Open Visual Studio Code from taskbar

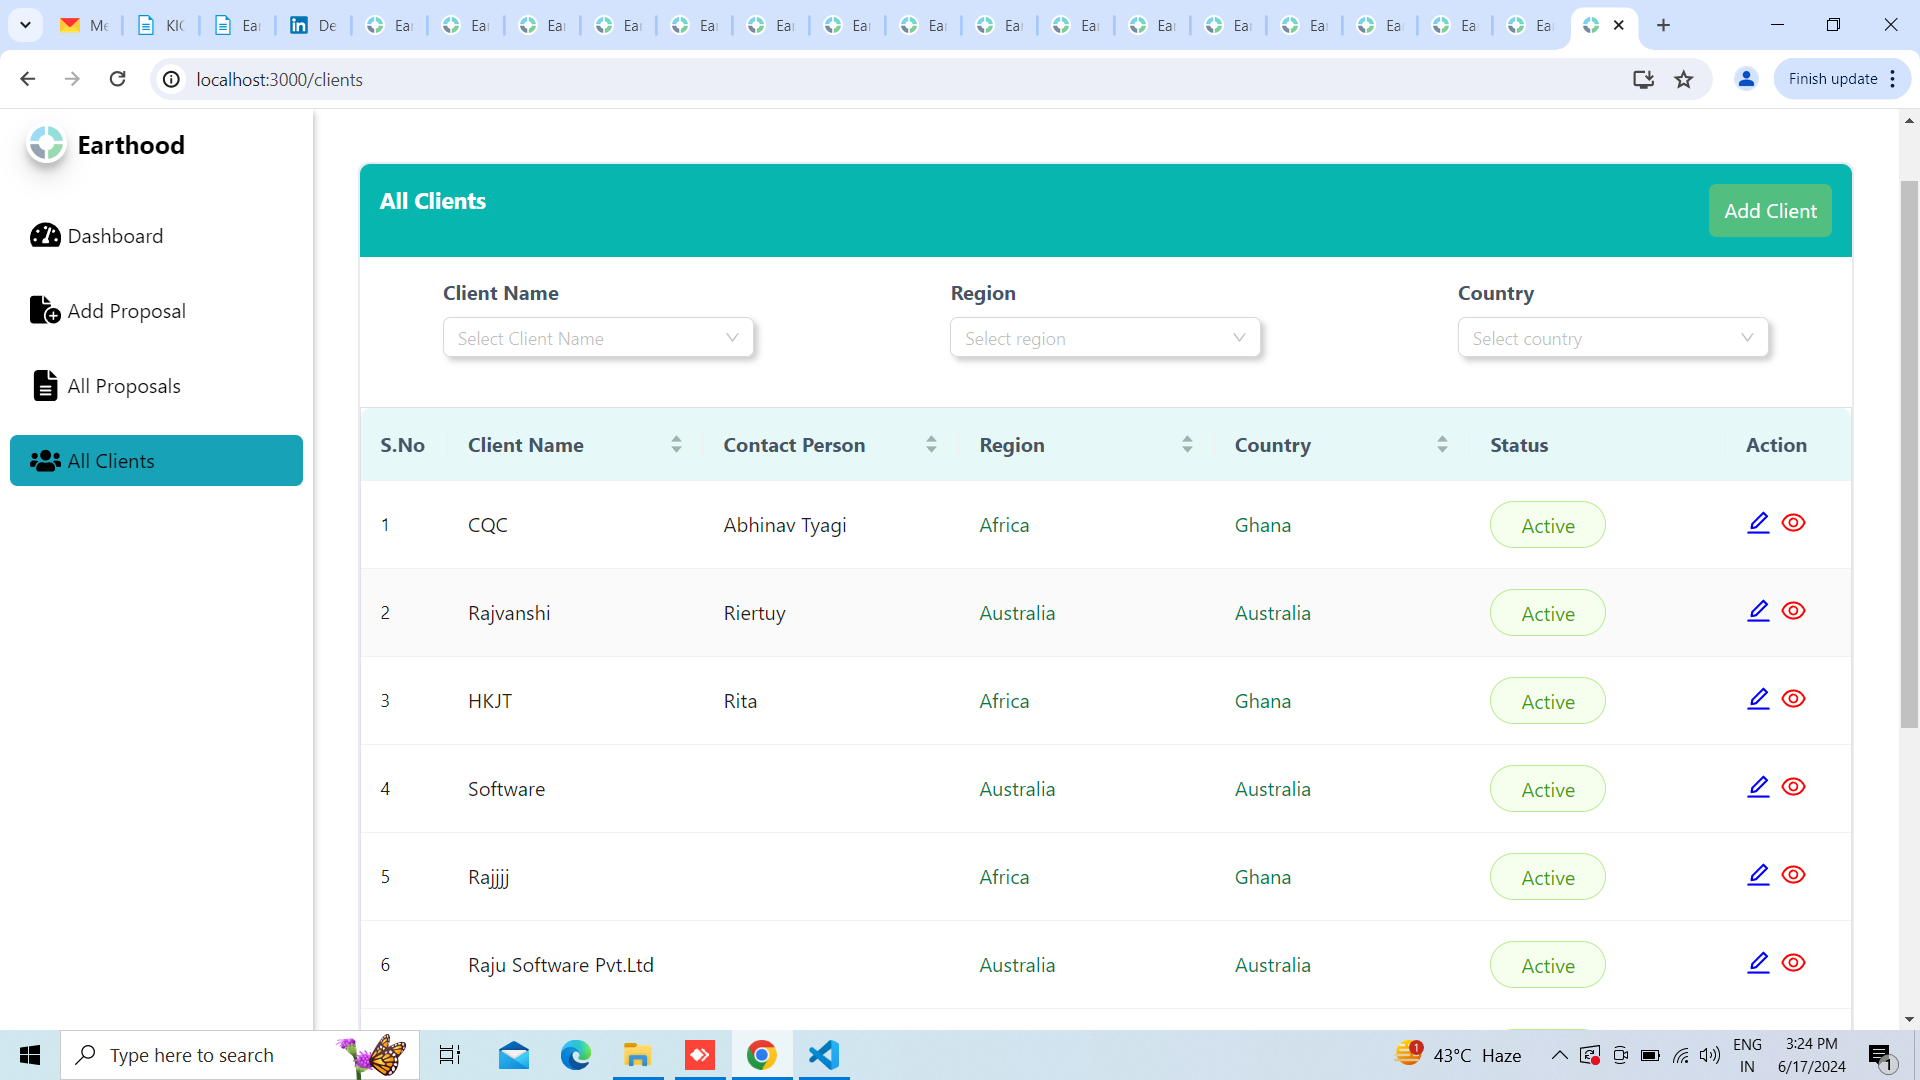pyautogui.click(x=823, y=1055)
